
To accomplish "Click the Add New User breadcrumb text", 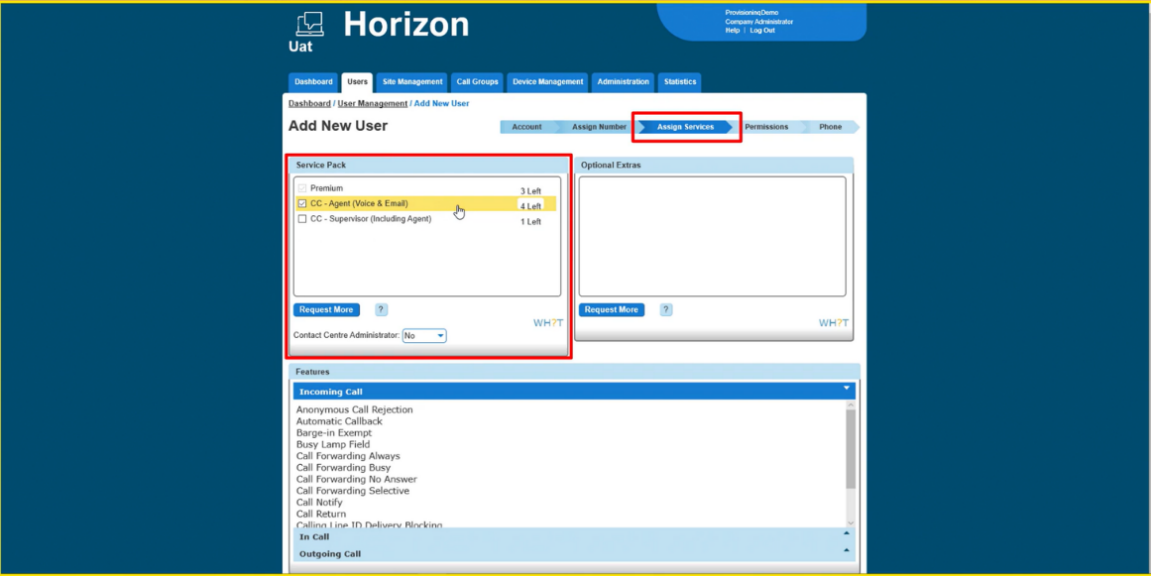I will (441, 103).
